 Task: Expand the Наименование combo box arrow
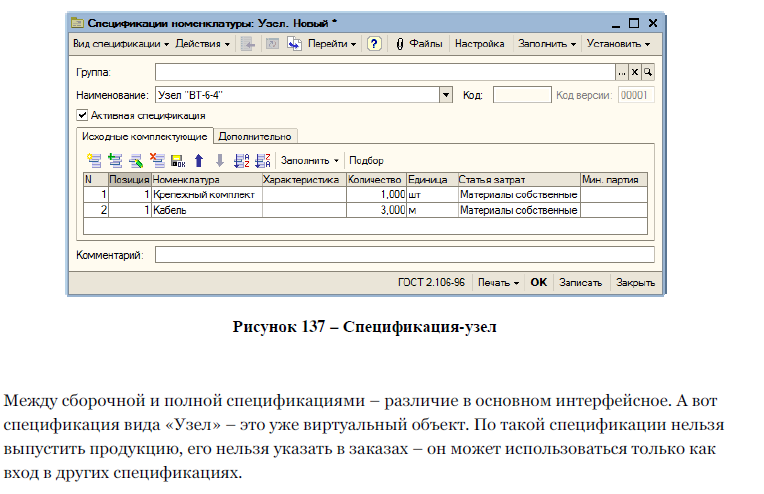(x=446, y=95)
